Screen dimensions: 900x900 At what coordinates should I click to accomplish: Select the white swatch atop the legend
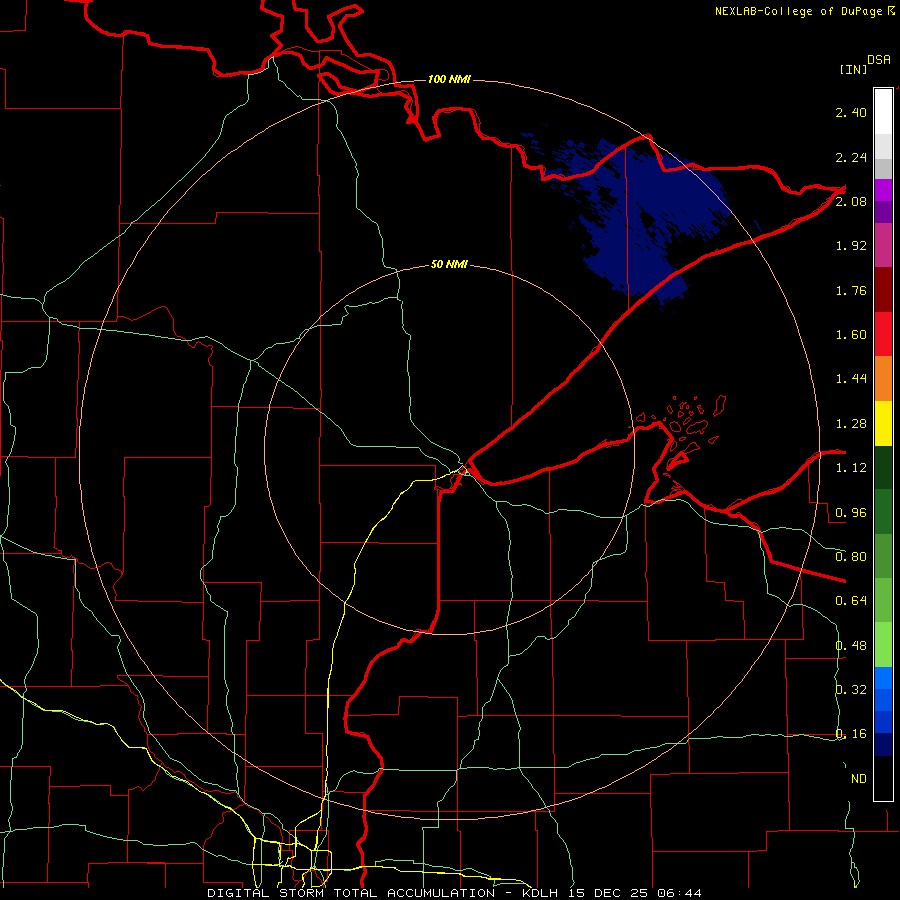click(883, 111)
